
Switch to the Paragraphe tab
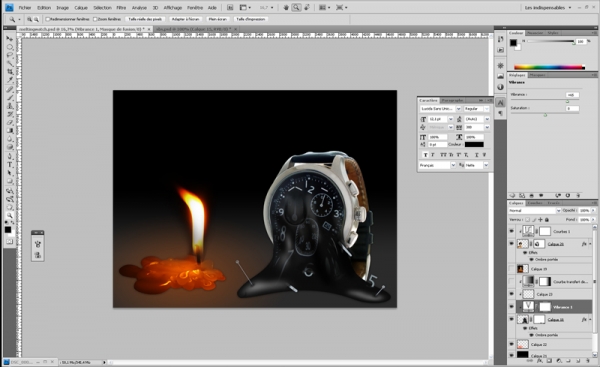pyautogui.click(x=453, y=100)
